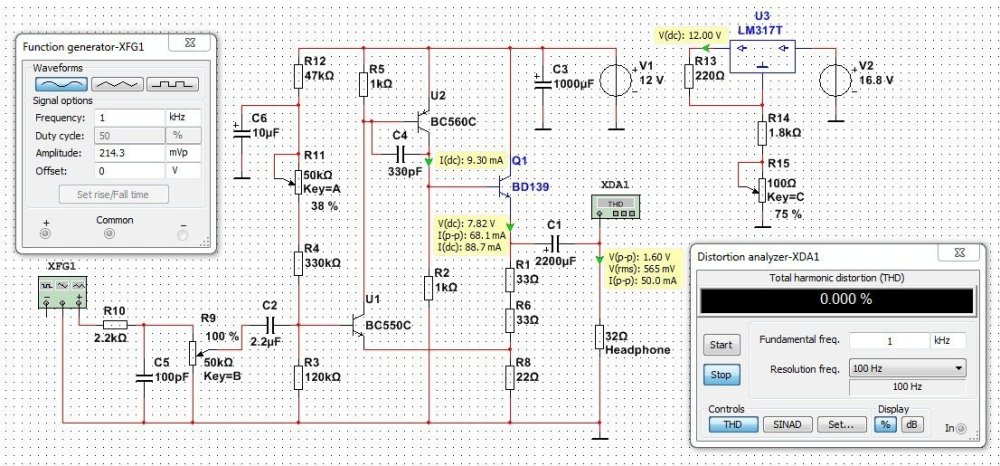Open the Amplitude unit mVp selector
This screenshot has width=1000, height=466.
tap(182, 153)
